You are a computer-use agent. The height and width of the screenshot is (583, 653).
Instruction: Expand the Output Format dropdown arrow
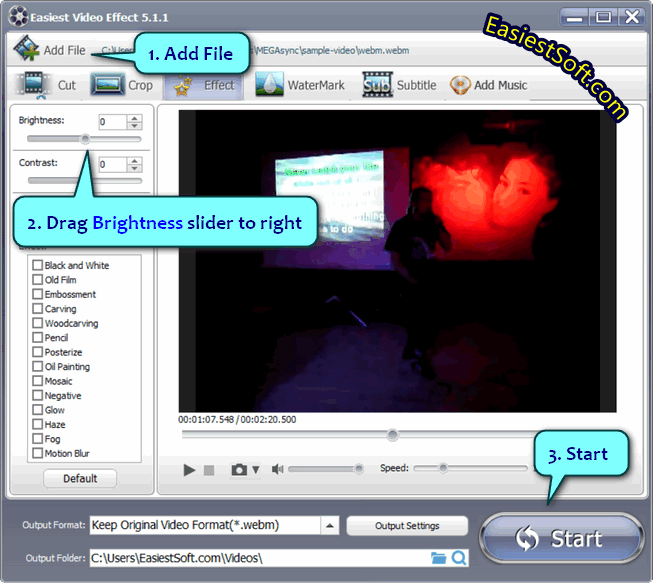coord(330,525)
